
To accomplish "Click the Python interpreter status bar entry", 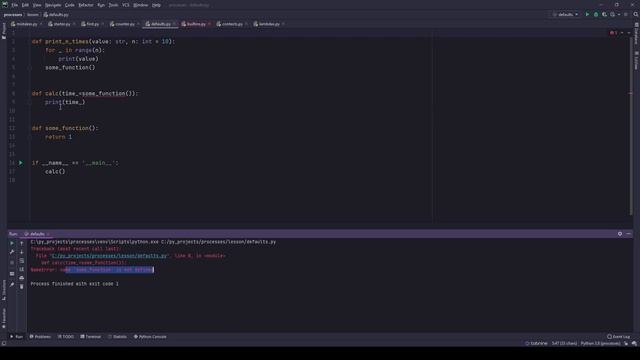I will coord(600,344).
